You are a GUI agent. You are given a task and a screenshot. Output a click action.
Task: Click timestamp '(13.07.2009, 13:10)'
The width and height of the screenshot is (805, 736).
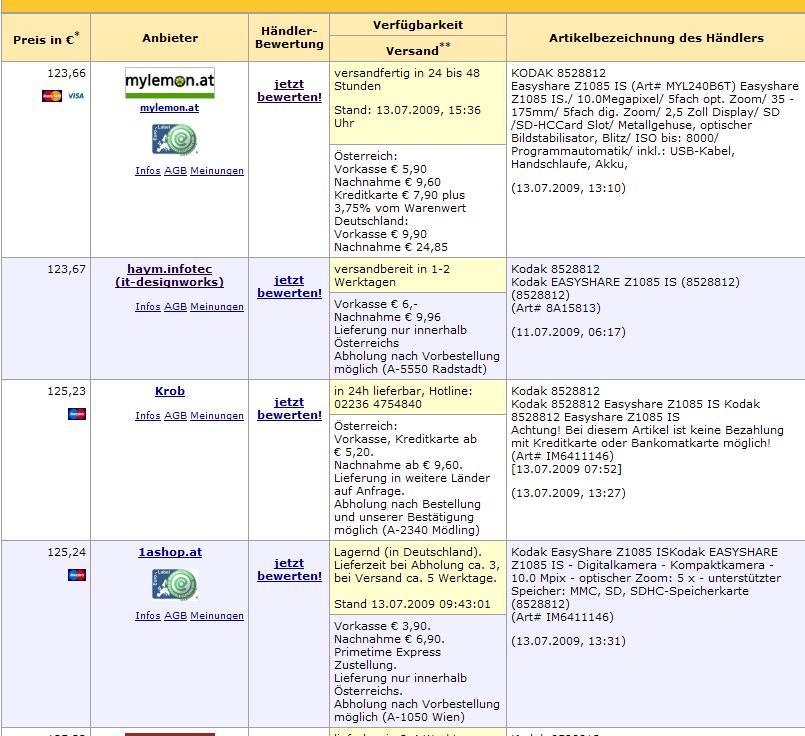click(568, 188)
